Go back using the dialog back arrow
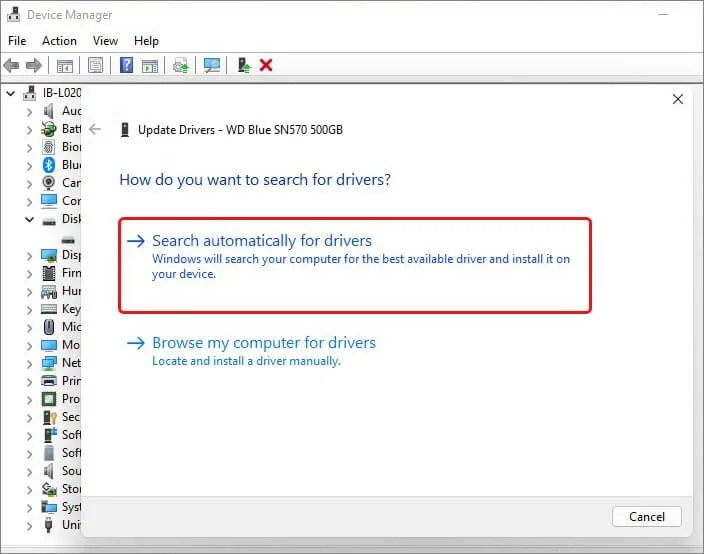Viewport: 704px width, 554px height. tap(95, 130)
